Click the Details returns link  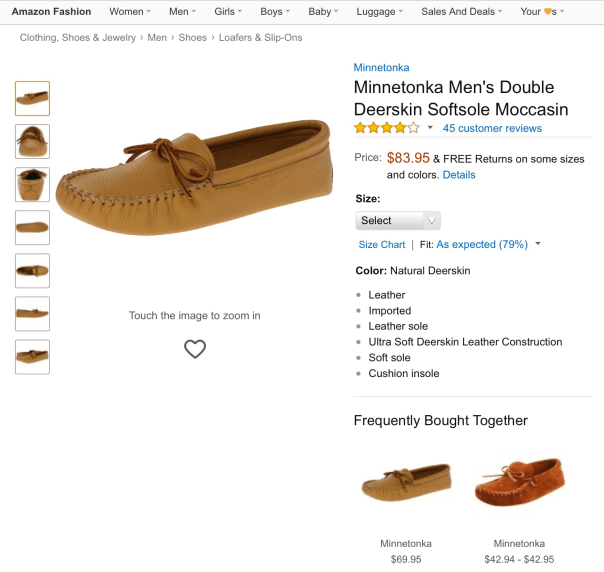point(459,175)
